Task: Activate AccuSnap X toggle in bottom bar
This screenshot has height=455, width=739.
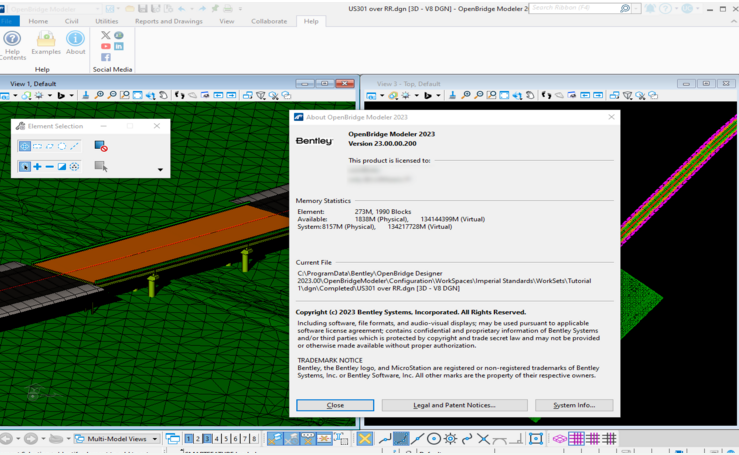Action: (x=364, y=439)
